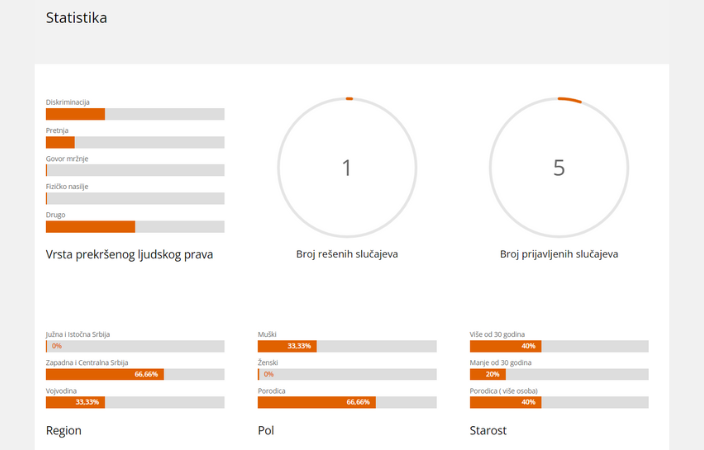
Task: Click the Drugo progress bar
Action: [x=135, y=227]
